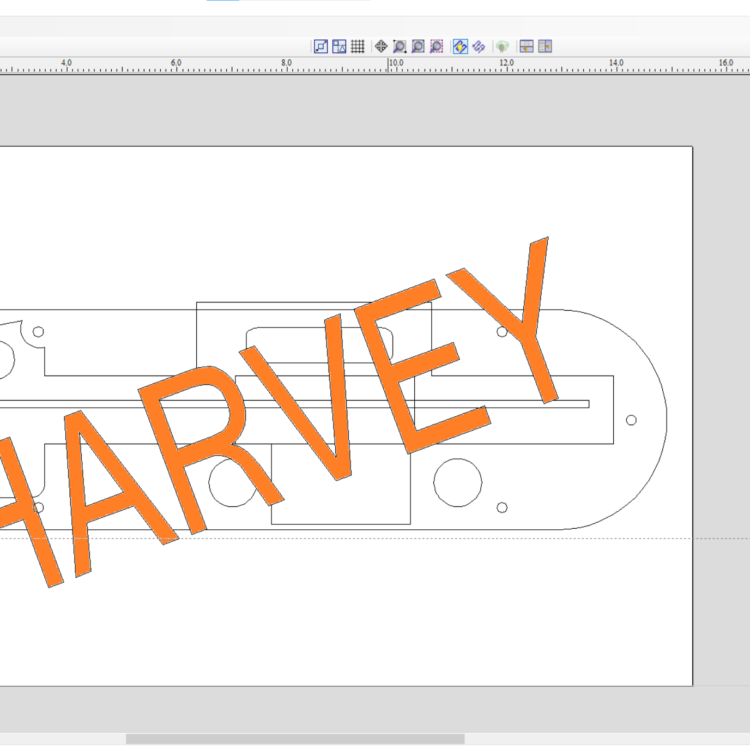Toggle the geometry snapping icon

[x=339, y=46]
